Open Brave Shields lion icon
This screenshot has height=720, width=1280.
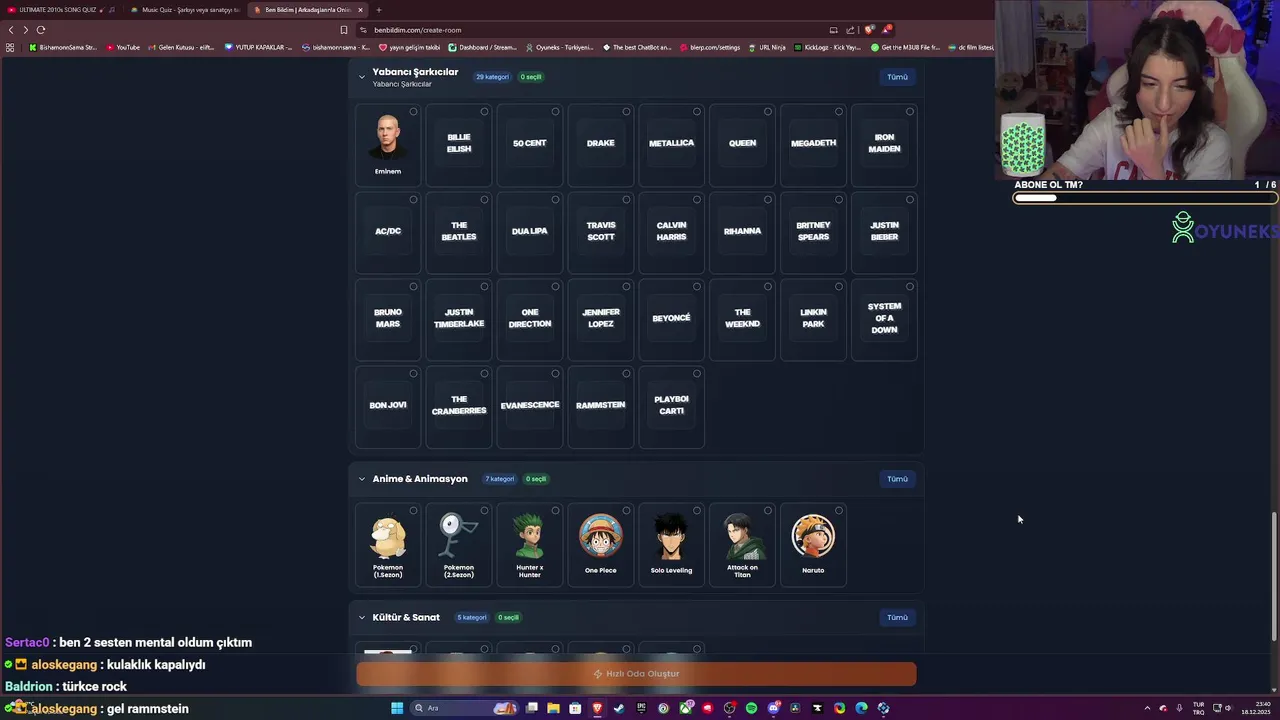click(x=869, y=30)
